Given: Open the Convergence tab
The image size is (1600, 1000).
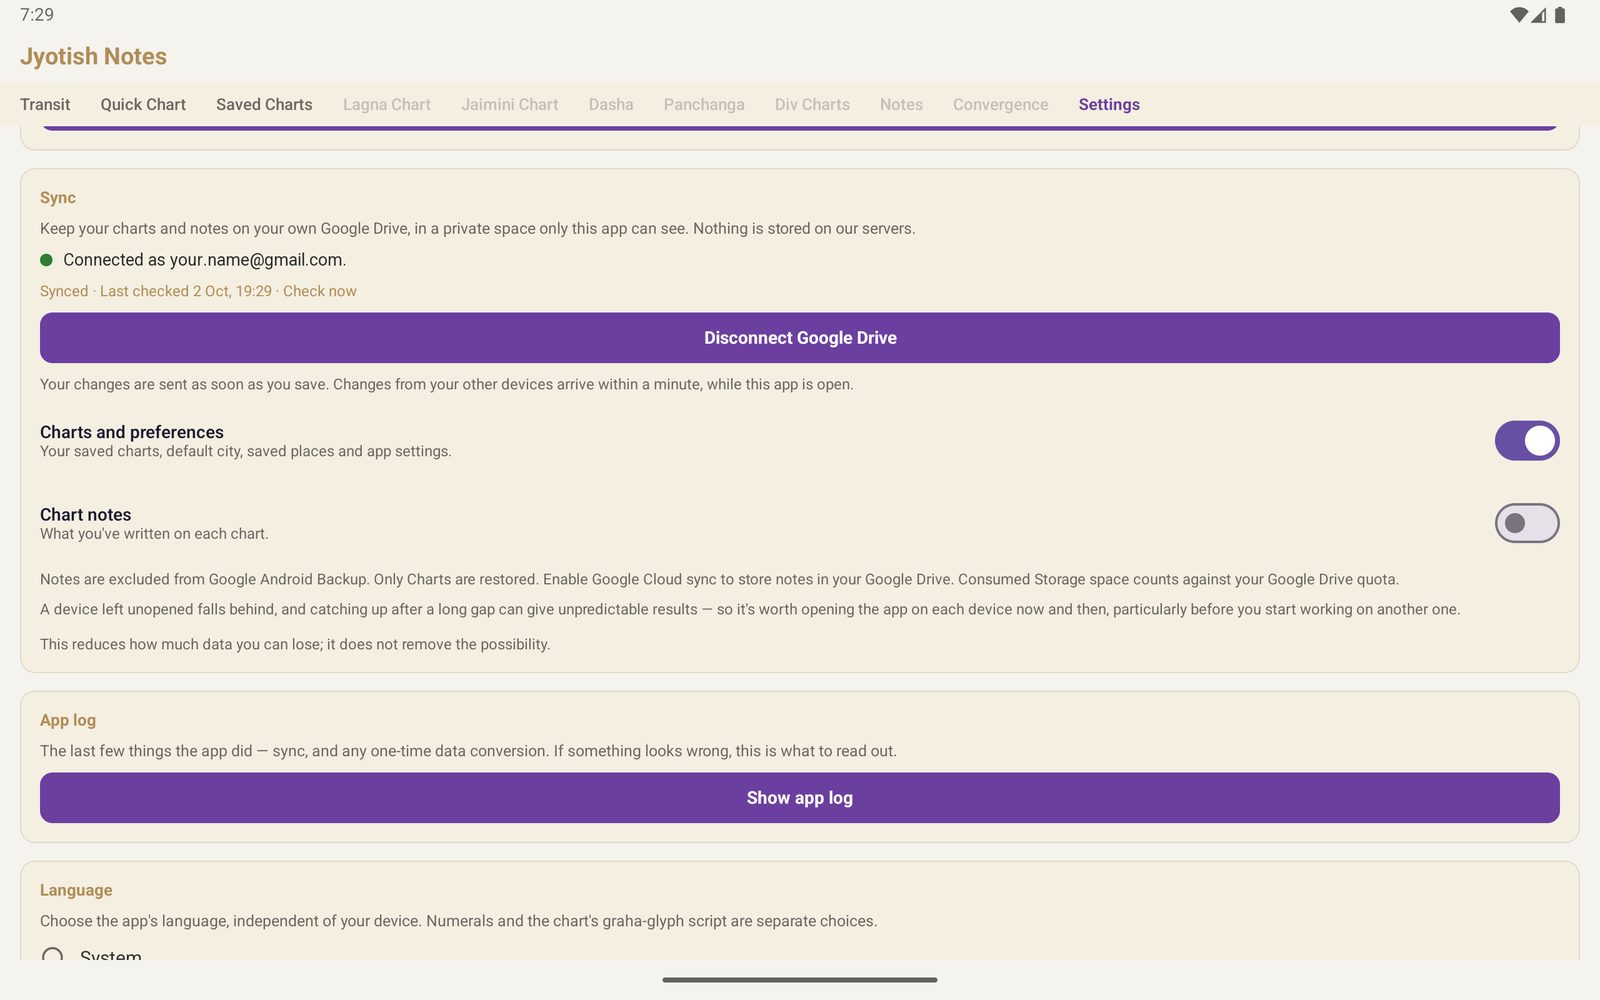Looking at the screenshot, I should [x=1001, y=104].
